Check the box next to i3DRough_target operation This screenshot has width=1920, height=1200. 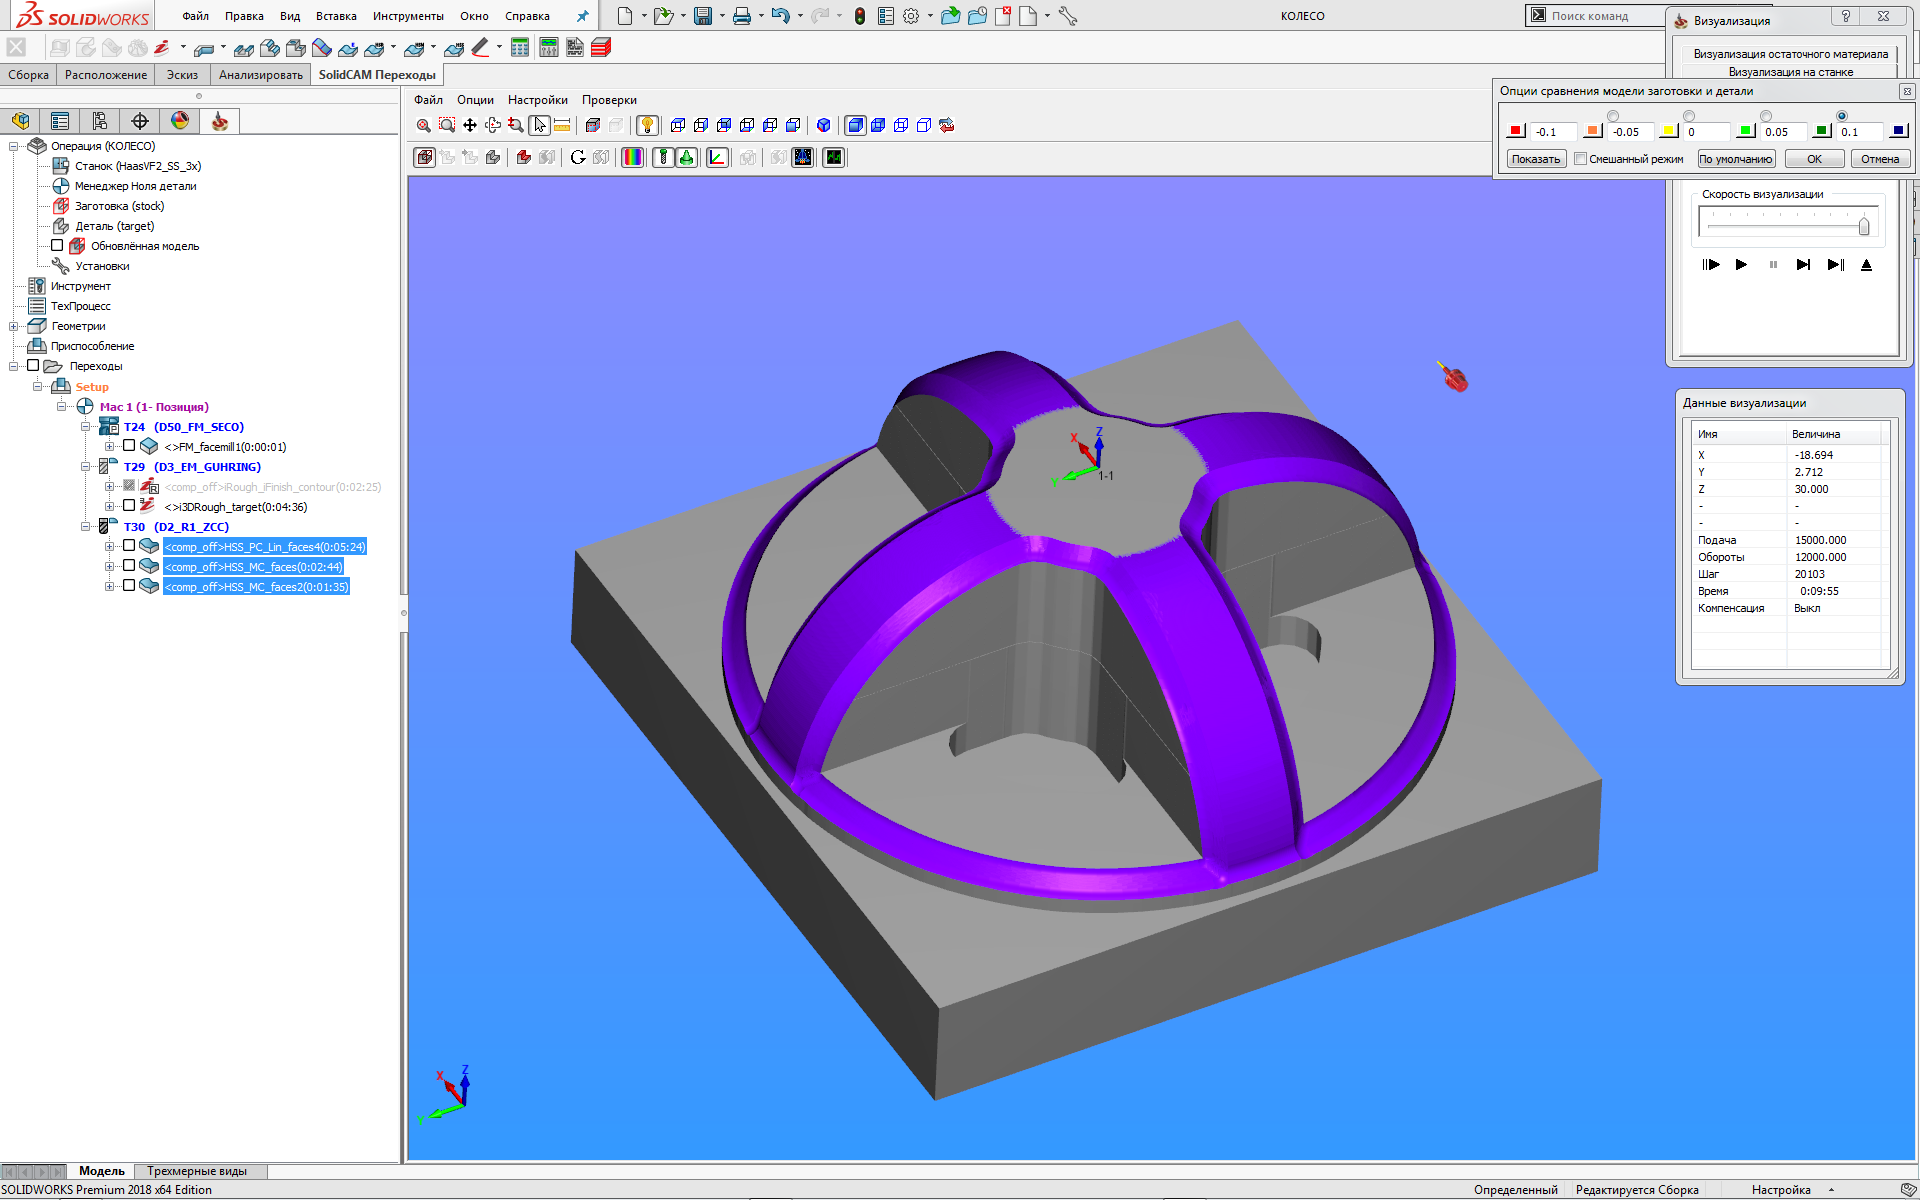129,506
